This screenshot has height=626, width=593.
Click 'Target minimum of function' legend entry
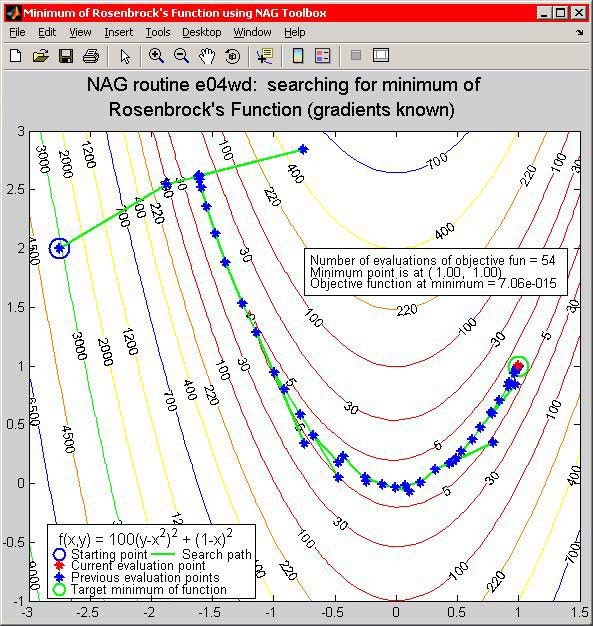point(149,590)
